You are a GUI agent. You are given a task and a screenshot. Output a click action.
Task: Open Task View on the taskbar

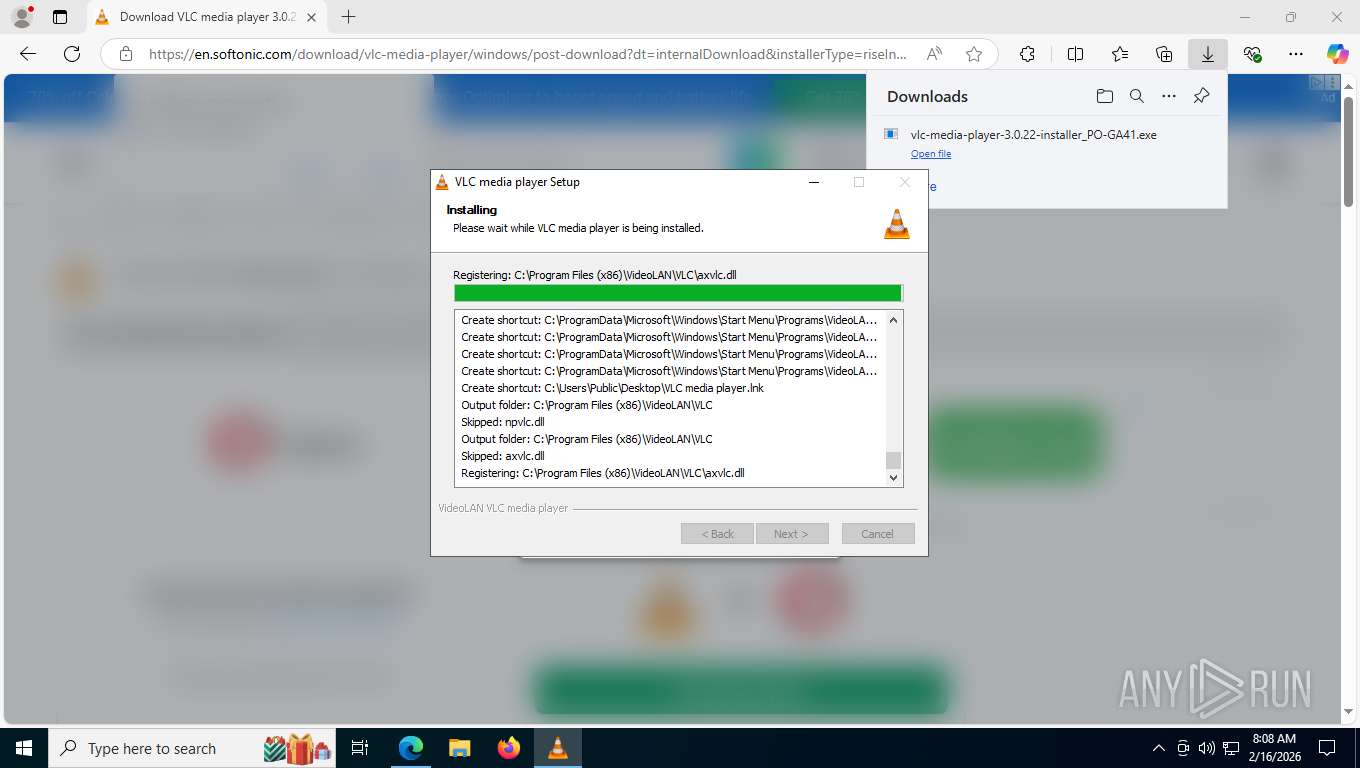(x=360, y=748)
